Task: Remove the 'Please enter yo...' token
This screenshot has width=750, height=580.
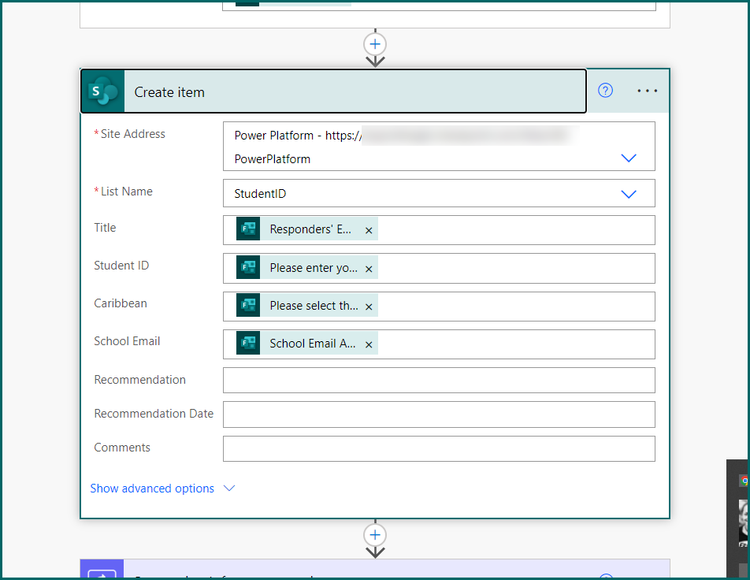Action: click(x=369, y=269)
